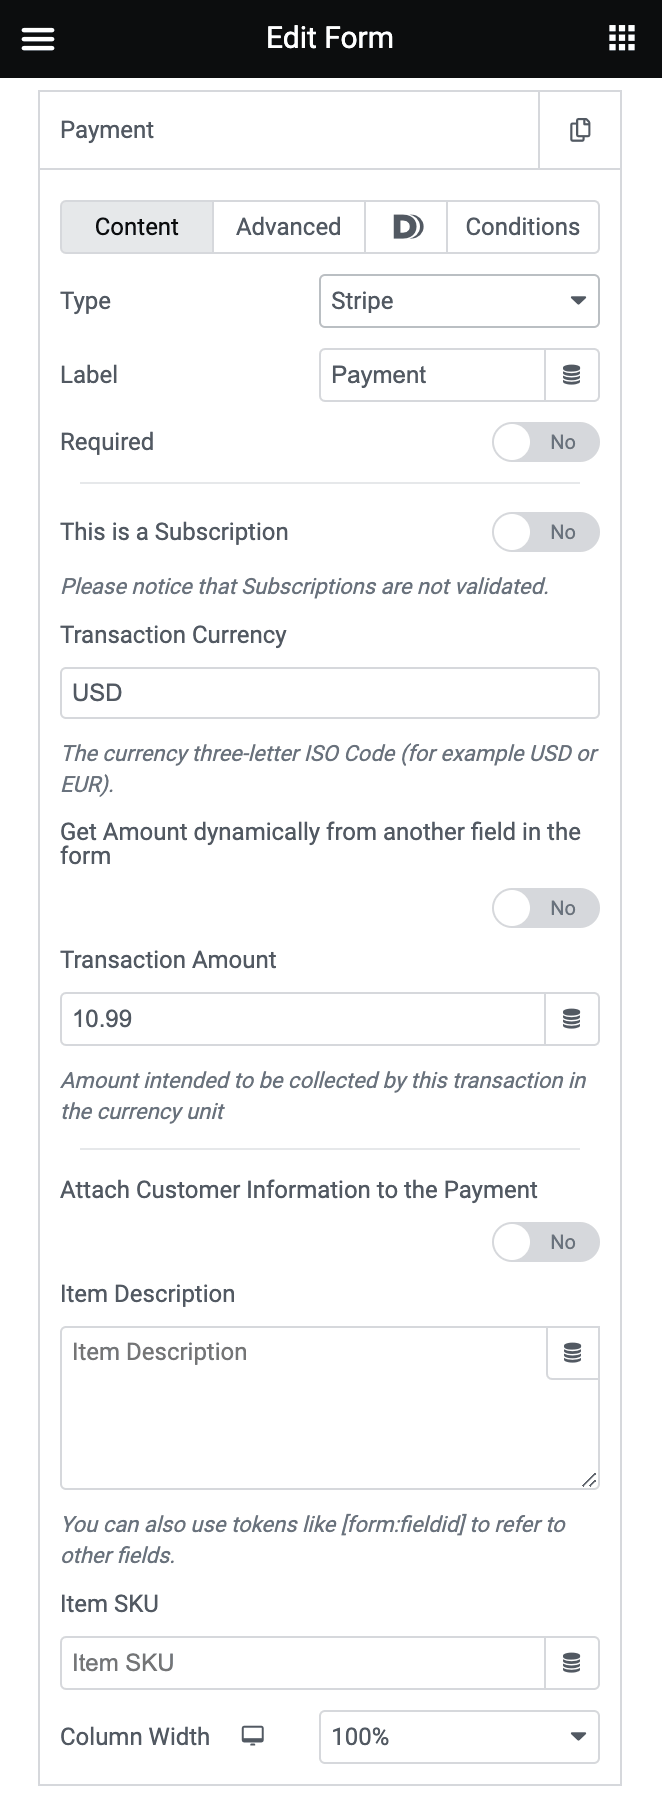This screenshot has height=1796, width=662.
Task: Open the dynamic D tab
Action: click(x=406, y=227)
